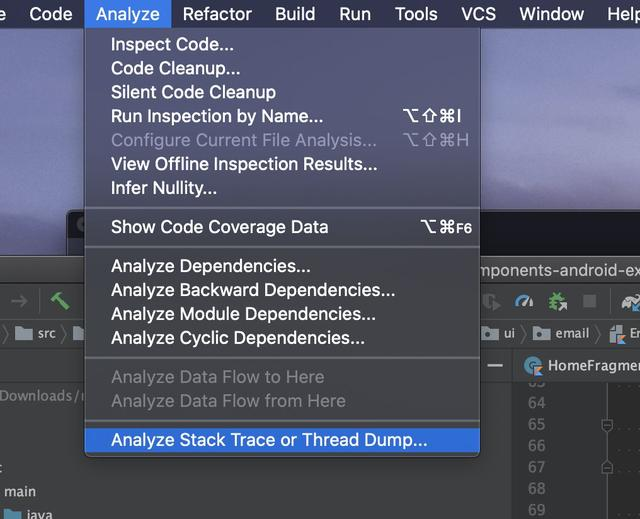Click the gray Stop square icon
Screen dimensions: 640x519
[x=590, y=301]
